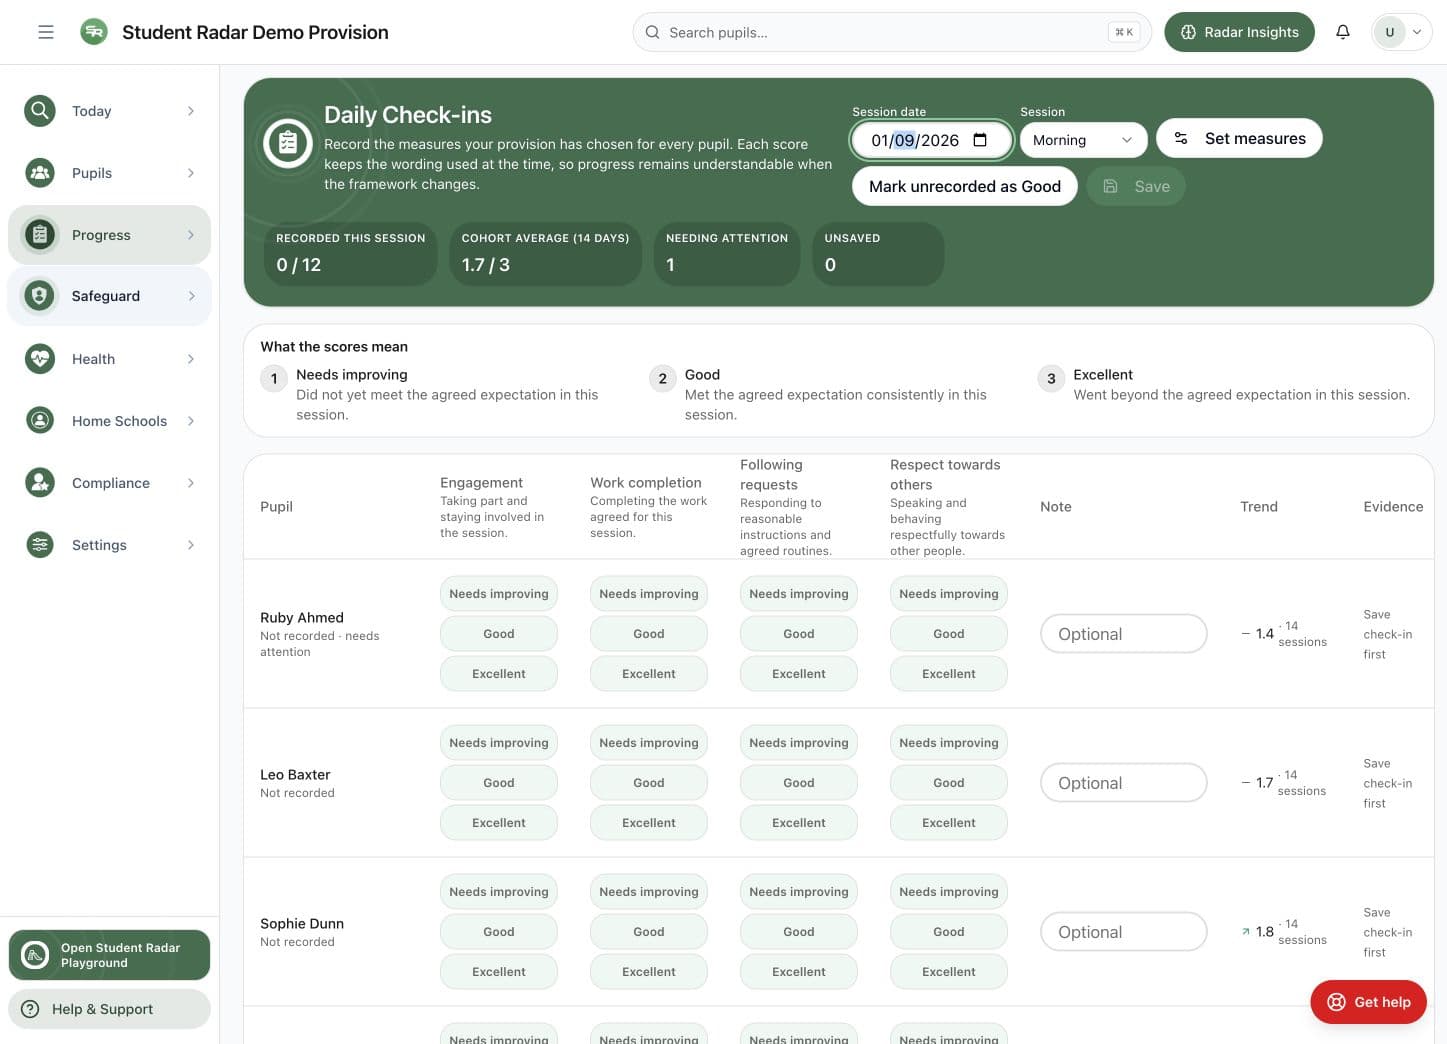Expand the Settings chevron
This screenshot has height=1044, width=1447.
click(191, 545)
